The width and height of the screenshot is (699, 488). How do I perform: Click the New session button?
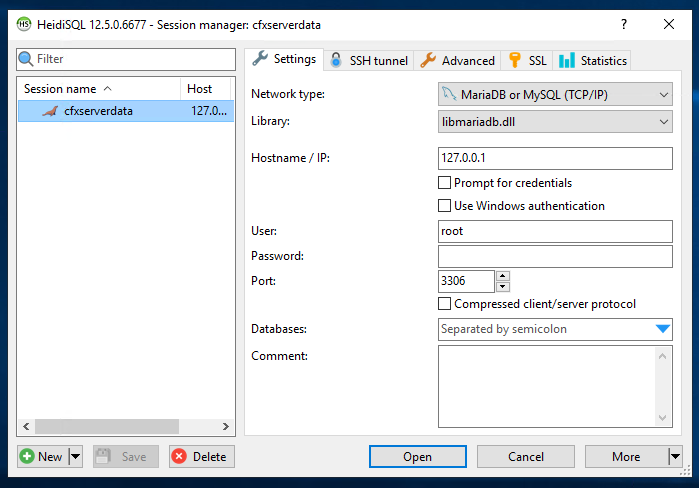click(43, 456)
